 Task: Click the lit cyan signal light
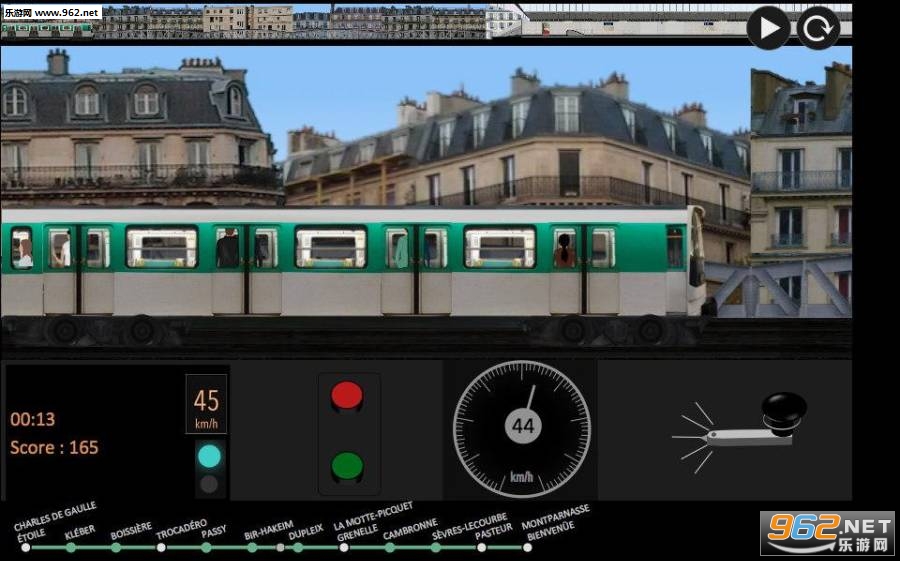(x=209, y=456)
